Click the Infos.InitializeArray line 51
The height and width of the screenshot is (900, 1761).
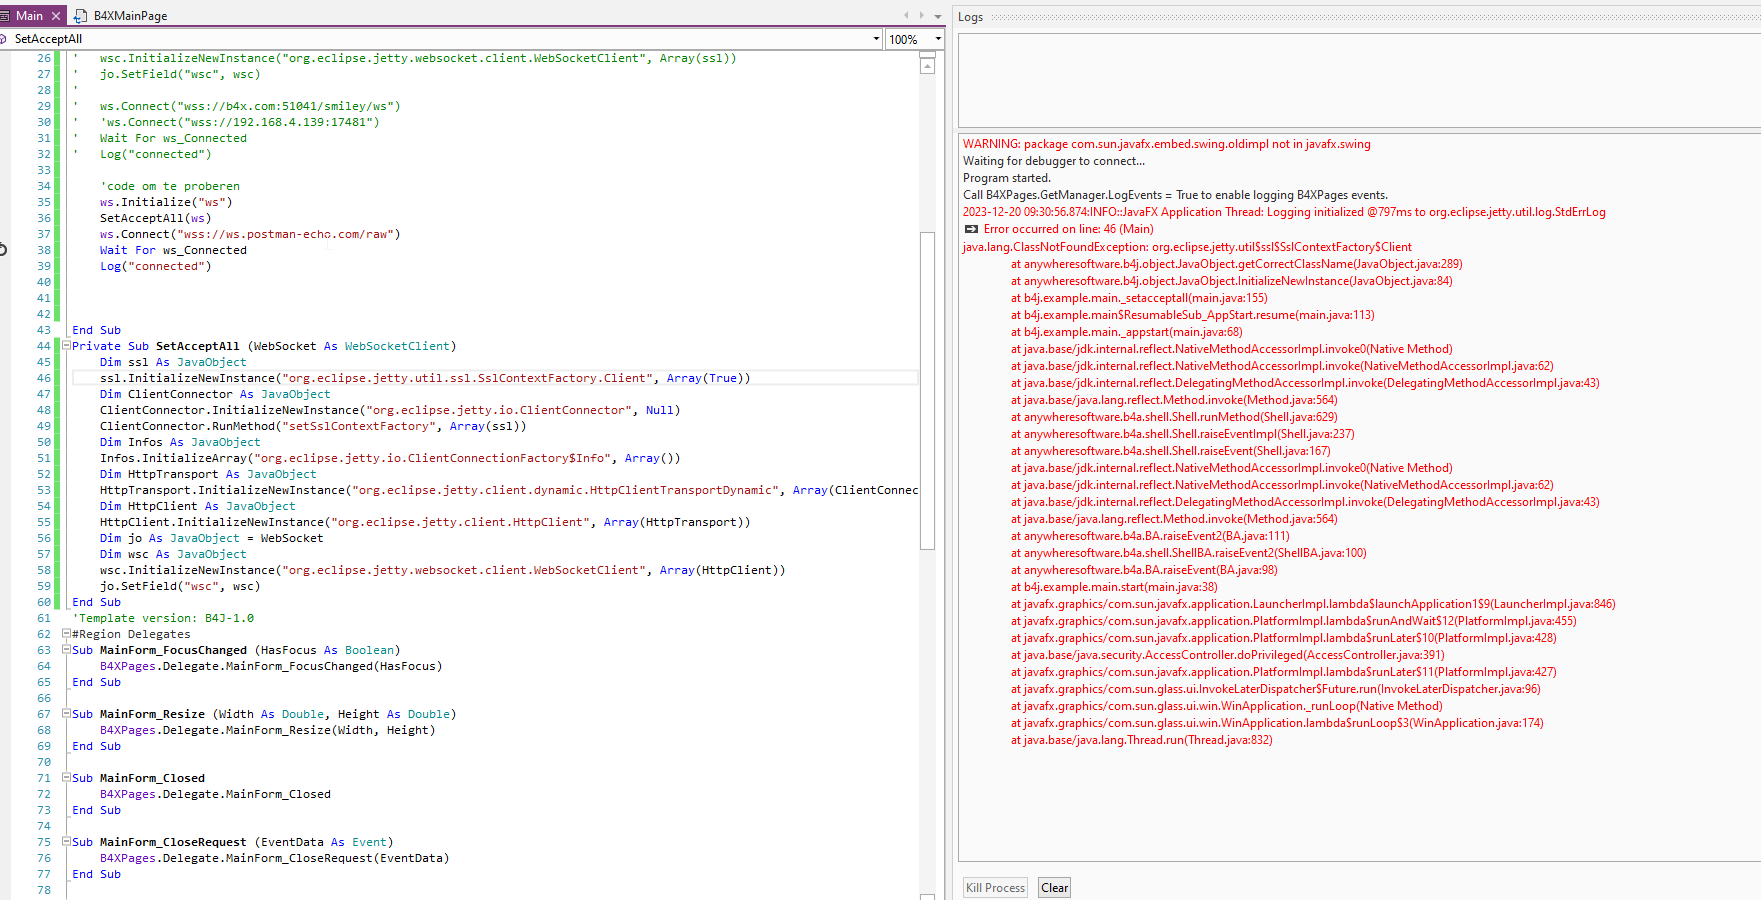(390, 458)
